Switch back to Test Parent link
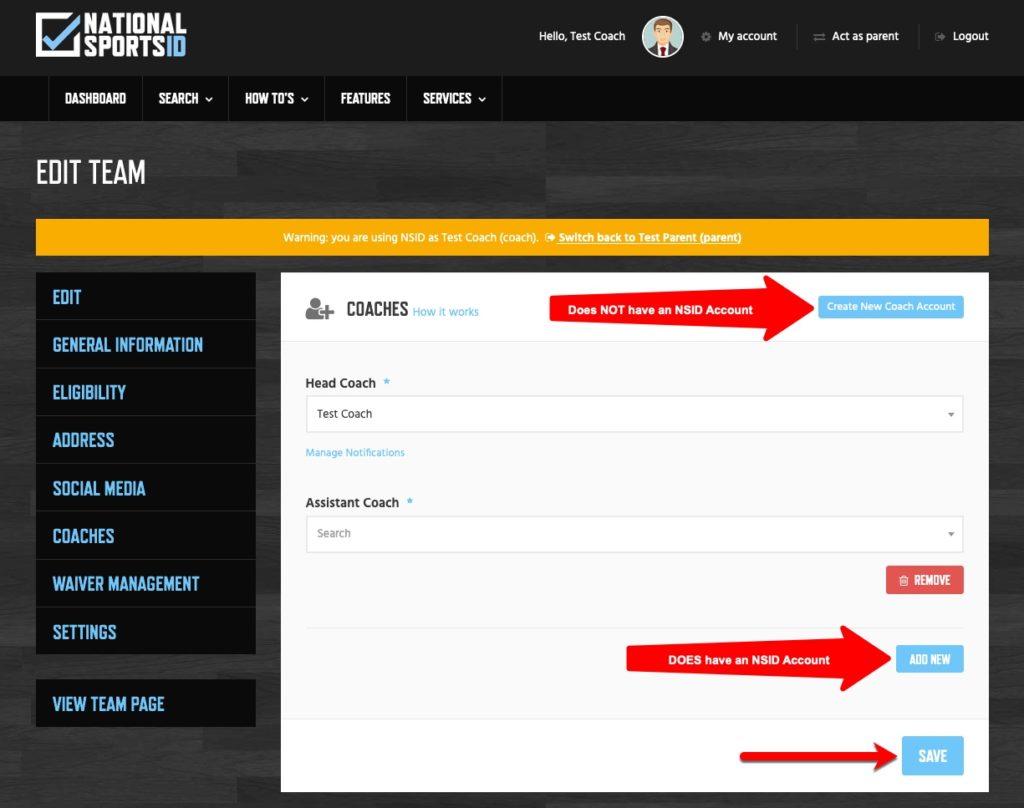 [649, 237]
